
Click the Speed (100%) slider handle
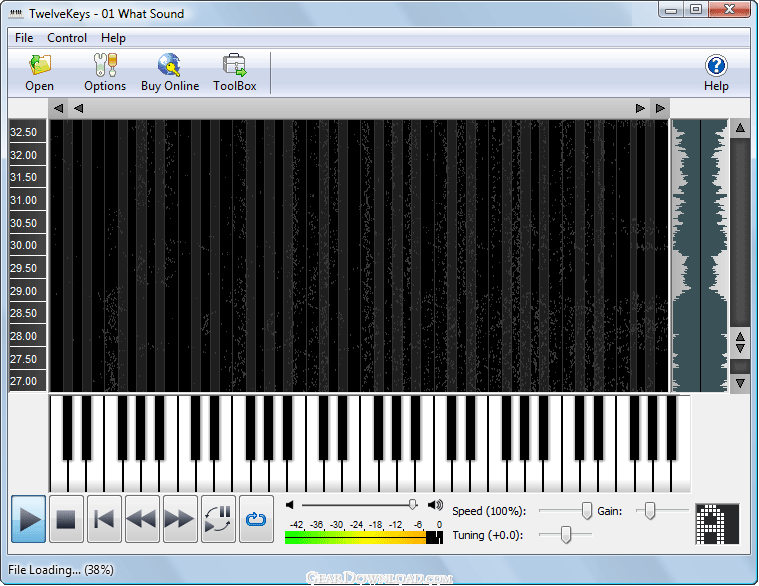coord(587,511)
